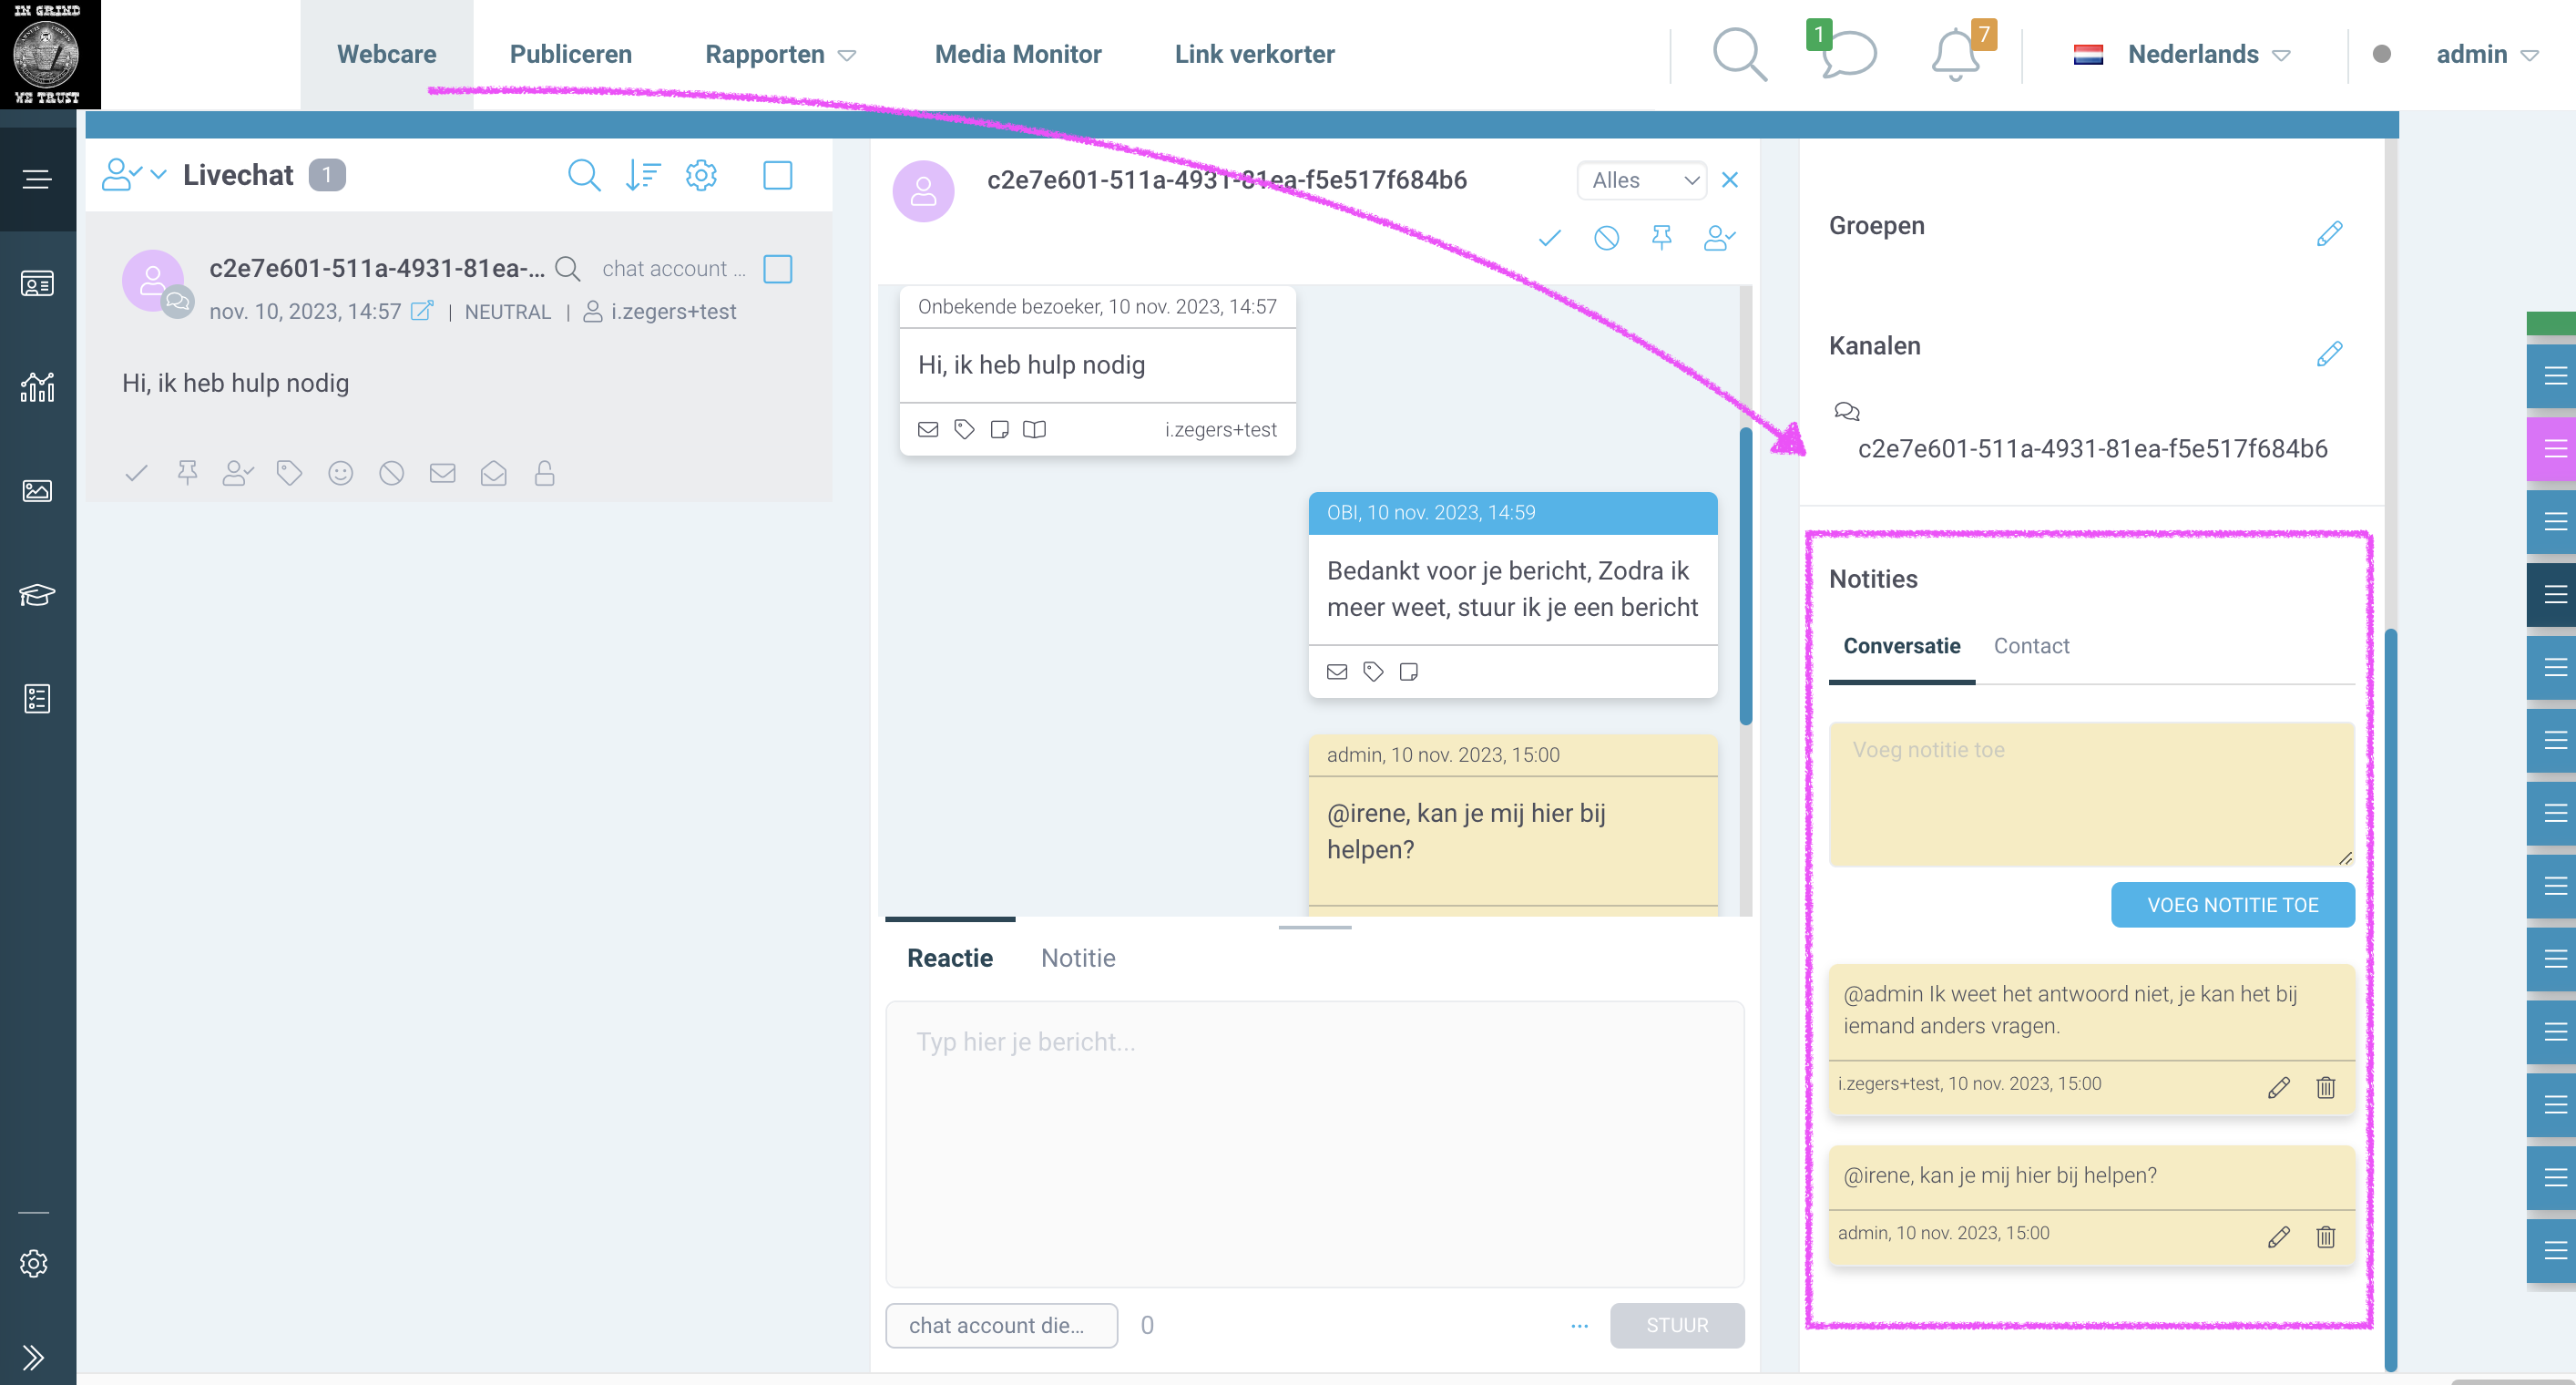
Task: Focus the 'Typ hier je bericht' field
Action: (x=1314, y=1144)
